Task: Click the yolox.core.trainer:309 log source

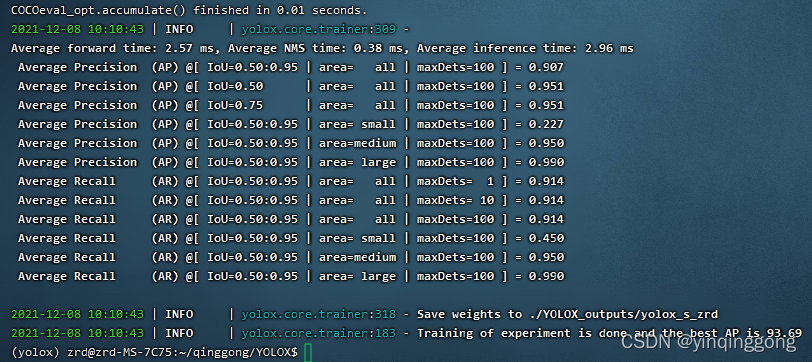Action: pyautogui.click(x=319, y=30)
